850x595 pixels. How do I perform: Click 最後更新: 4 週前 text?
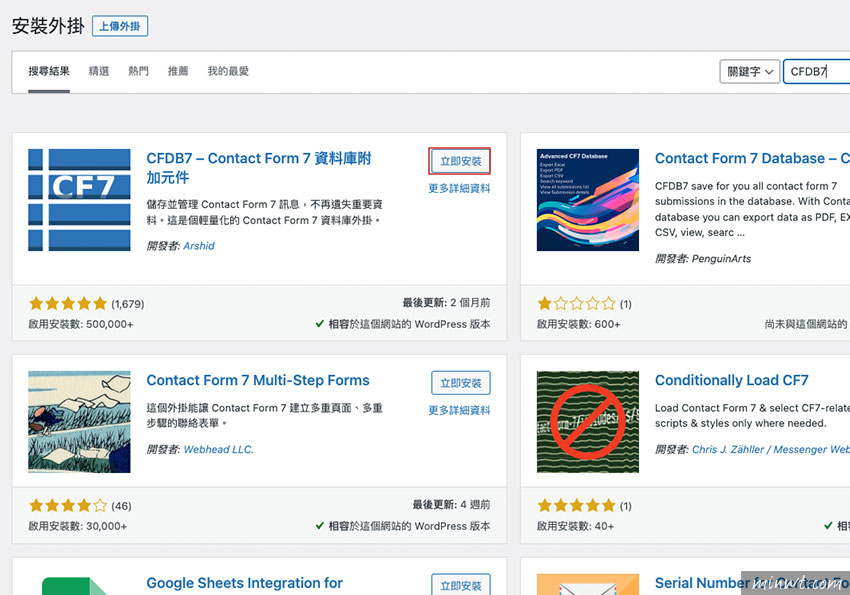coord(451,505)
